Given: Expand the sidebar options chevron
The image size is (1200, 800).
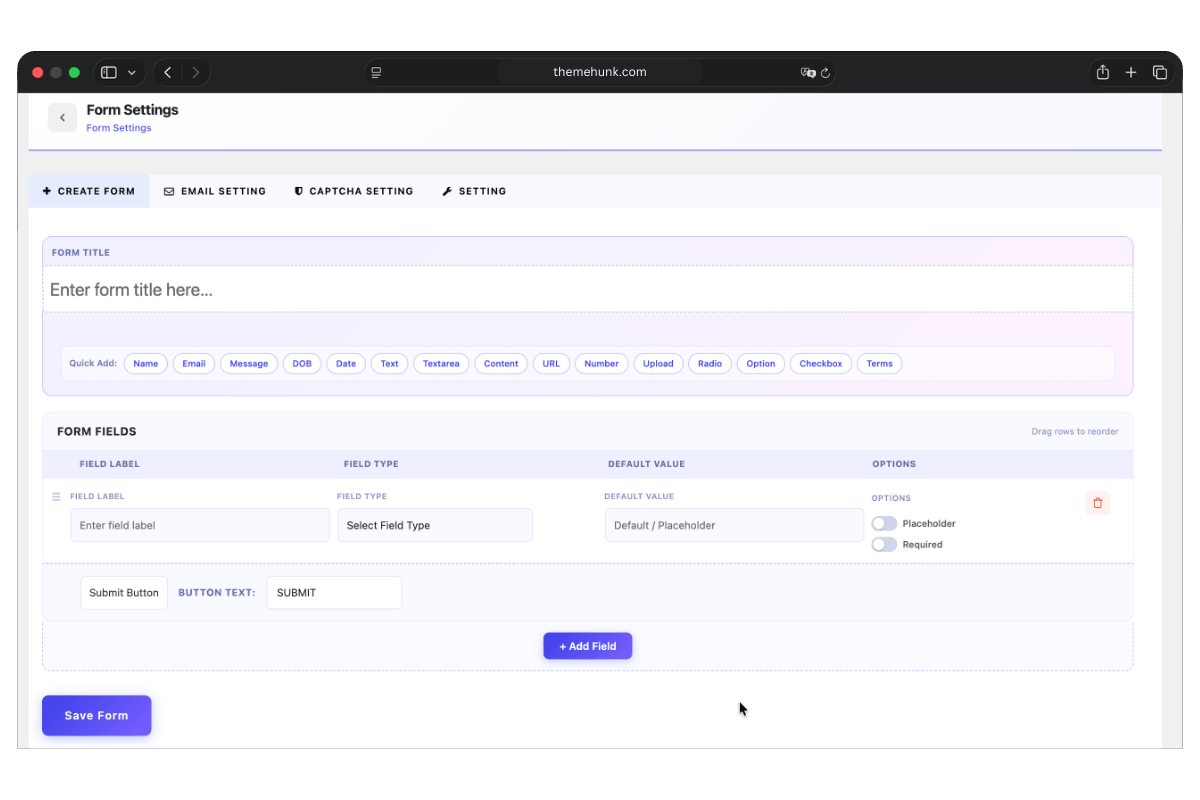Looking at the screenshot, I should [132, 72].
